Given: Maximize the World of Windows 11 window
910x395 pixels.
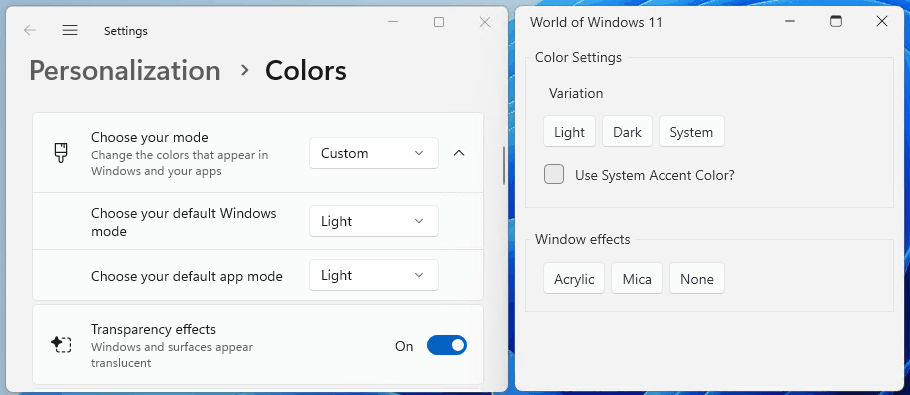Looking at the screenshot, I should coord(836,21).
